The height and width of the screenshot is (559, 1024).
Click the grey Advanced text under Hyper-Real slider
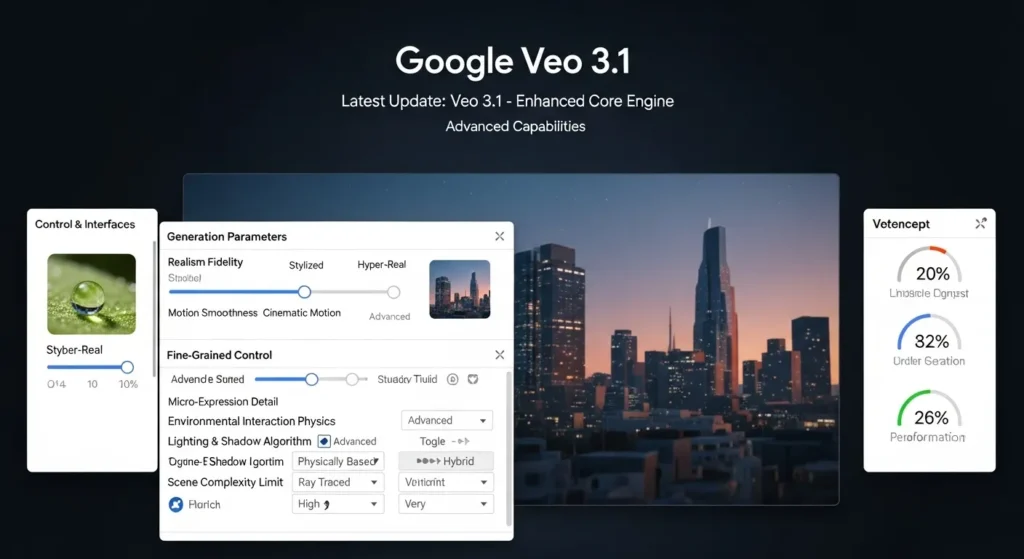point(389,316)
